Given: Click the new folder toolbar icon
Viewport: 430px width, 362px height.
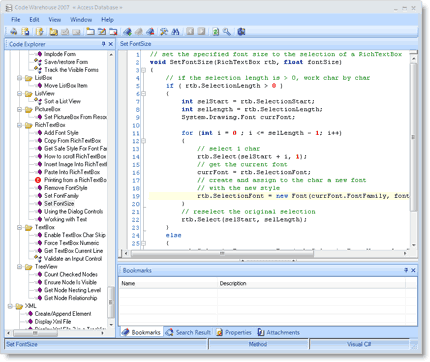Looking at the screenshot, I should [90, 32].
